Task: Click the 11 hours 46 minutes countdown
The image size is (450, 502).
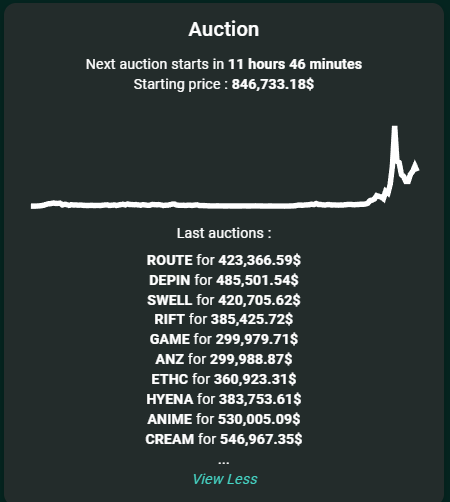Action: pos(295,64)
